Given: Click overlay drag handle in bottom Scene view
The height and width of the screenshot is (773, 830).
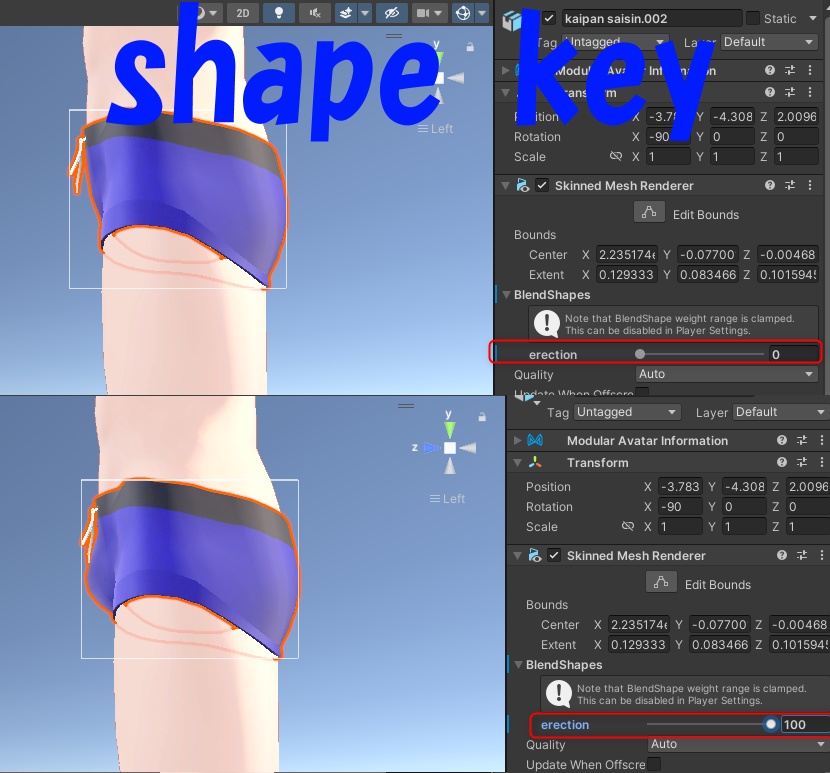Looking at the screenshot, I should (x=406, y=406).
